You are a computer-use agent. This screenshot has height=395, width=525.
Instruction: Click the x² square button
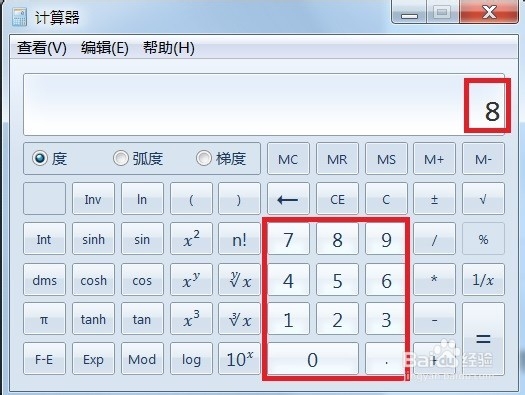pyautogui.click(x=191, y=239)
